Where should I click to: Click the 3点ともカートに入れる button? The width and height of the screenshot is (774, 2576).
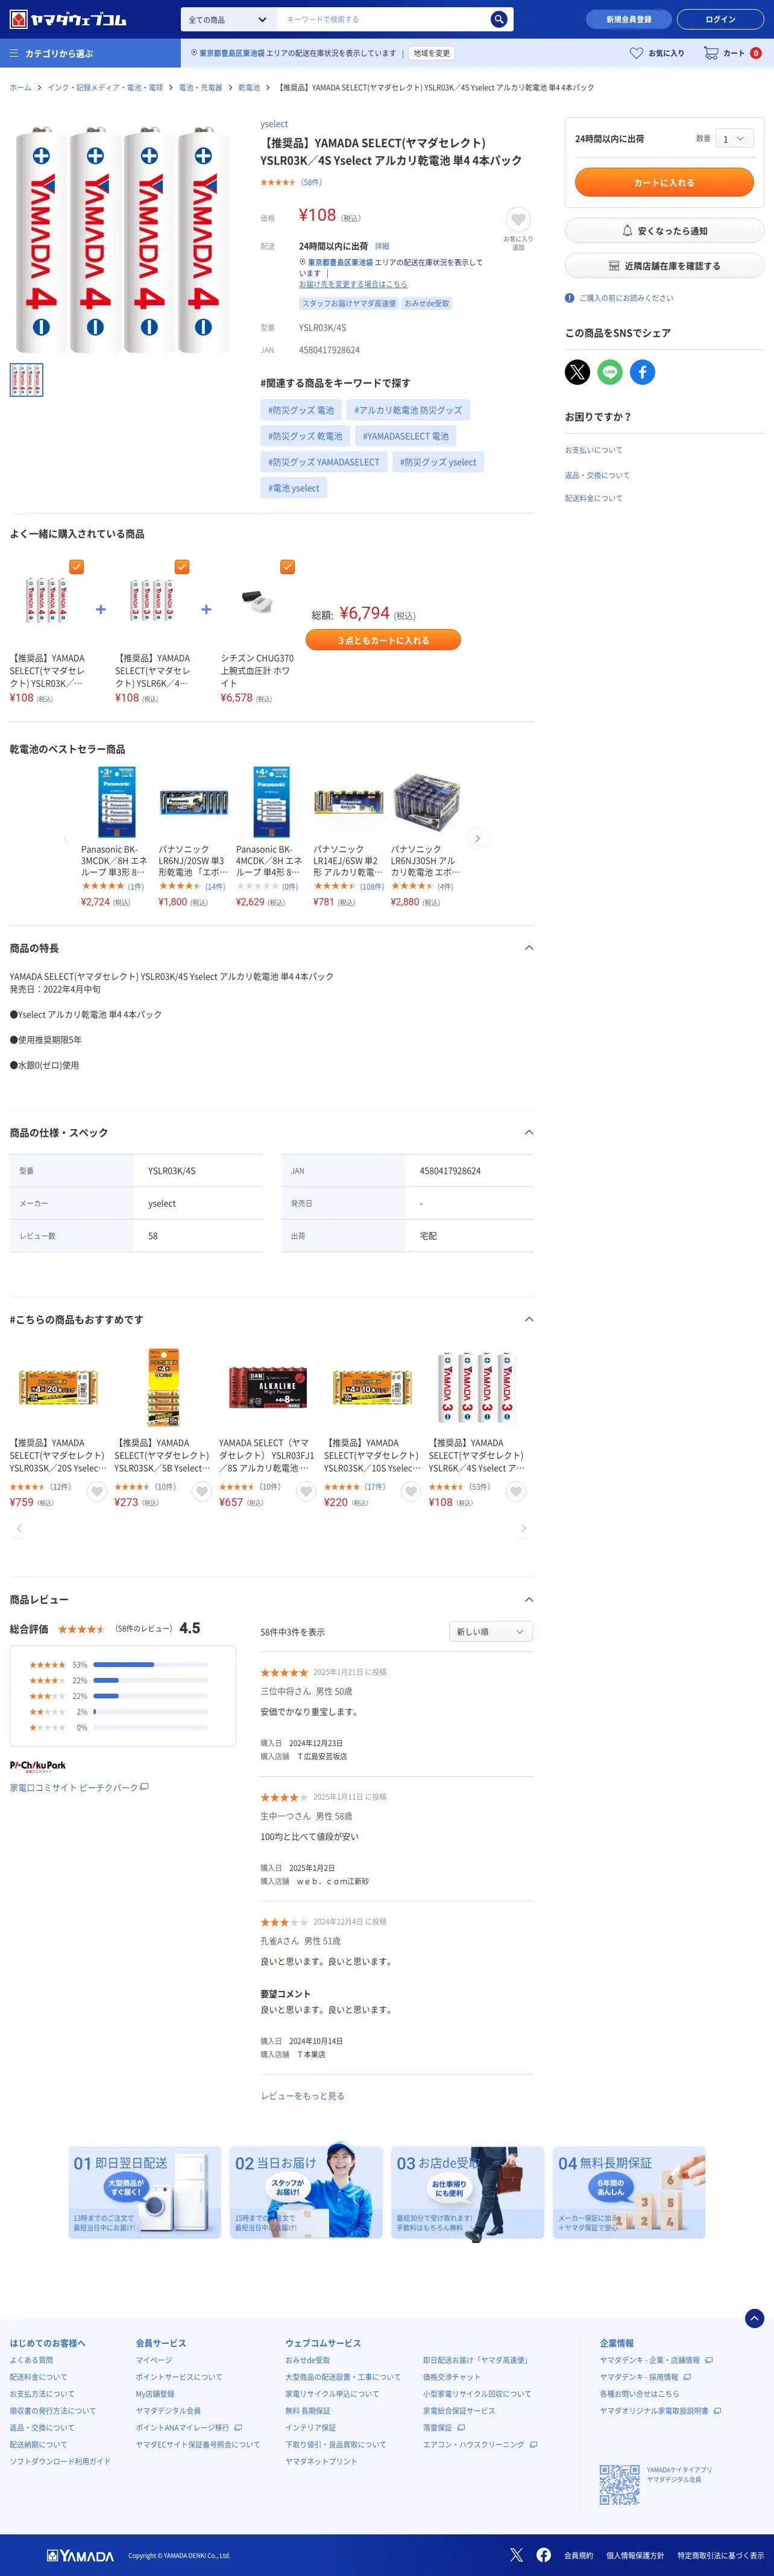pyautogui.click(x=383, y=640)
